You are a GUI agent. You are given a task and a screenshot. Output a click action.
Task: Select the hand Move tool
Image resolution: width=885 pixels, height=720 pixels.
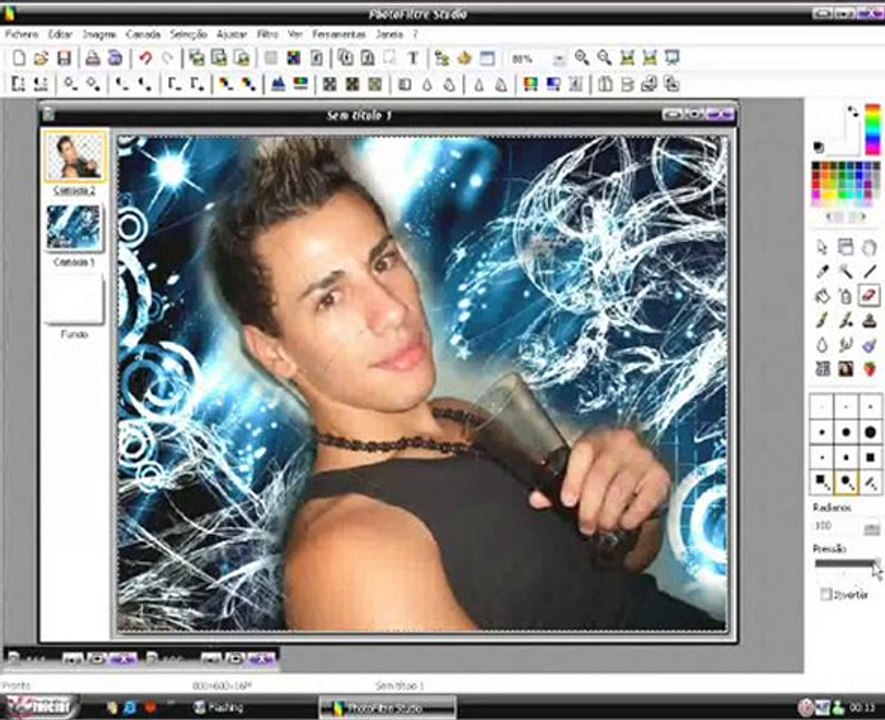click(870, 247)
